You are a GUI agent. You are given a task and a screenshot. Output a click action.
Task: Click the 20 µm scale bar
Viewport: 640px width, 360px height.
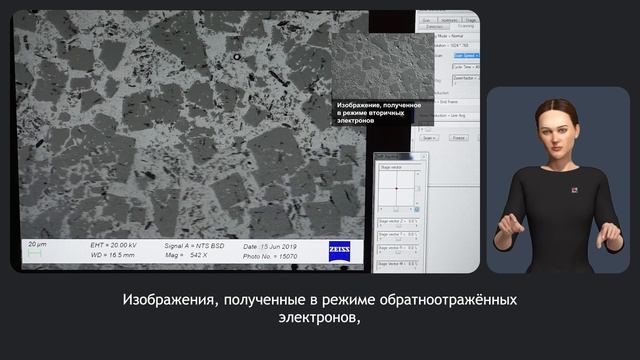(x=35, y=253)
